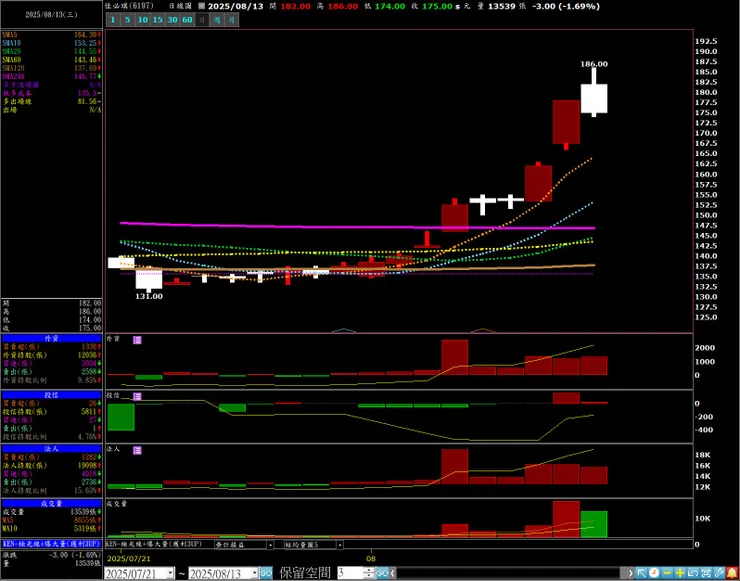Click the orange clock icon in bottom toolbar

point(654,573)
